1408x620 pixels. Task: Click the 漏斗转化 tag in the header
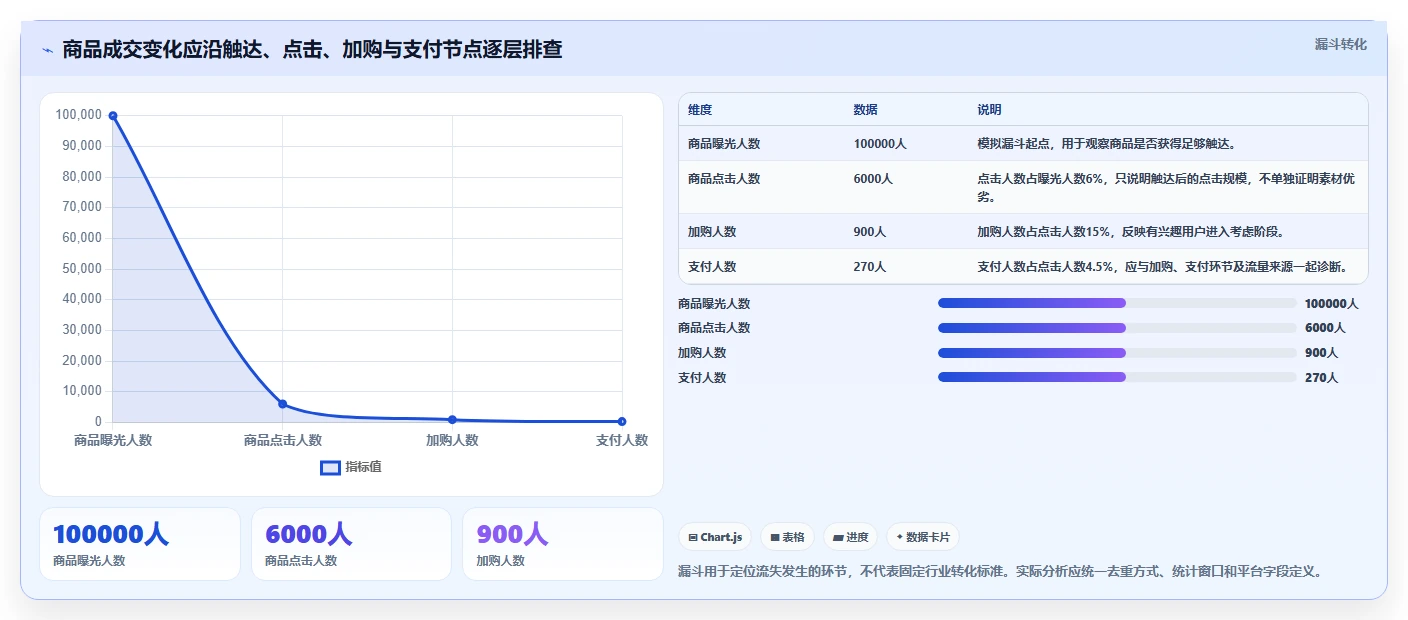point(1340,44)
